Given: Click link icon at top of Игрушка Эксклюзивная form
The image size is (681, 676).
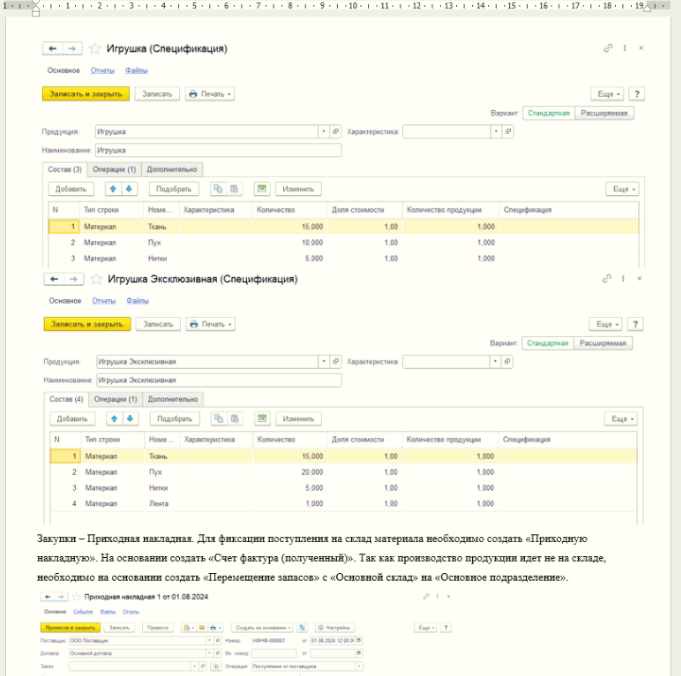Looking at the screenshot, I should 607,279.
